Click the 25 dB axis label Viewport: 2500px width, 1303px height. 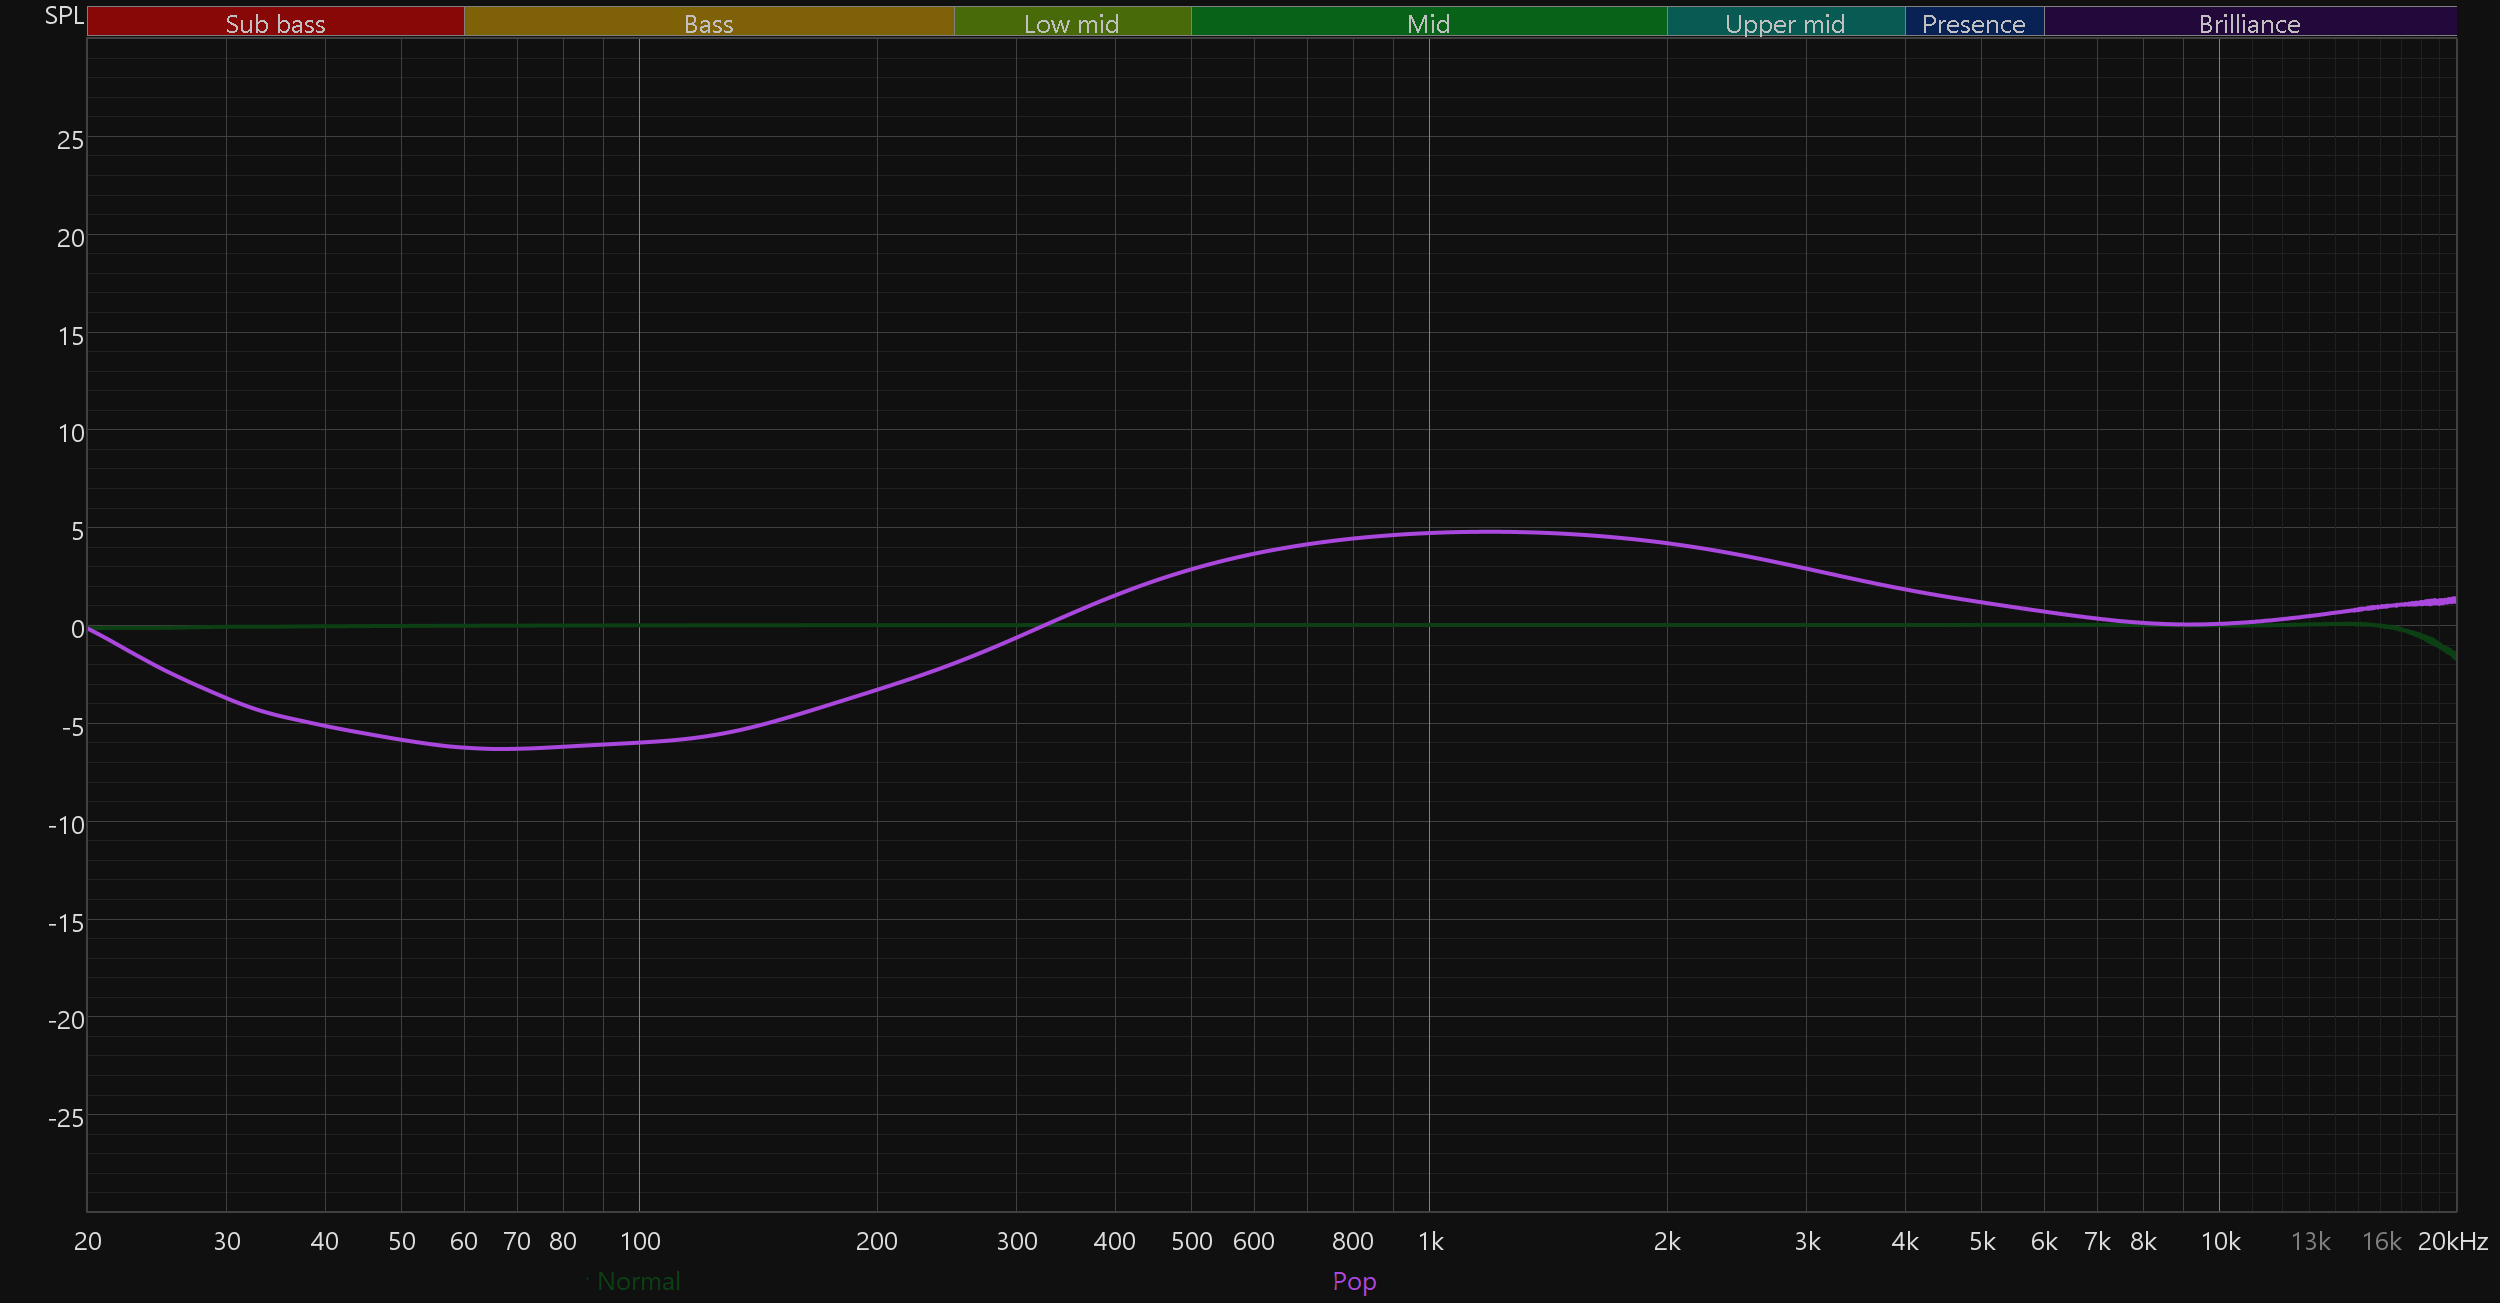(x=70, y=140)
